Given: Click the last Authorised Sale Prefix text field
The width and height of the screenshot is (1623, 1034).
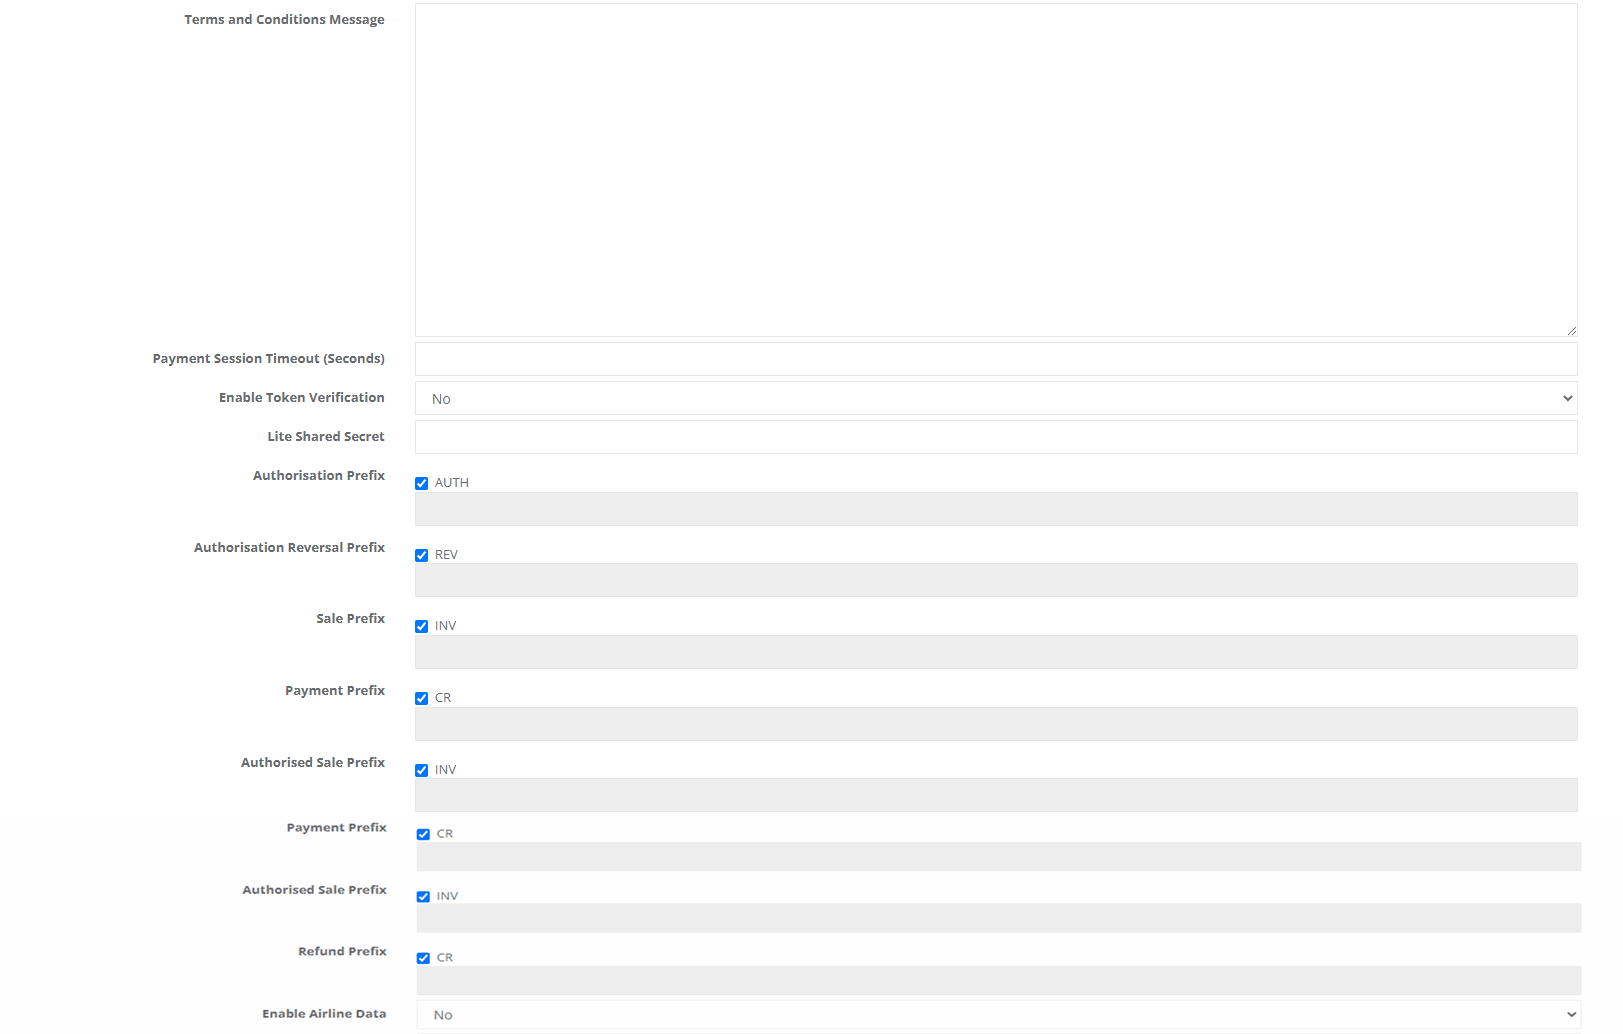Looking at the screenshot, I should 998,918.
